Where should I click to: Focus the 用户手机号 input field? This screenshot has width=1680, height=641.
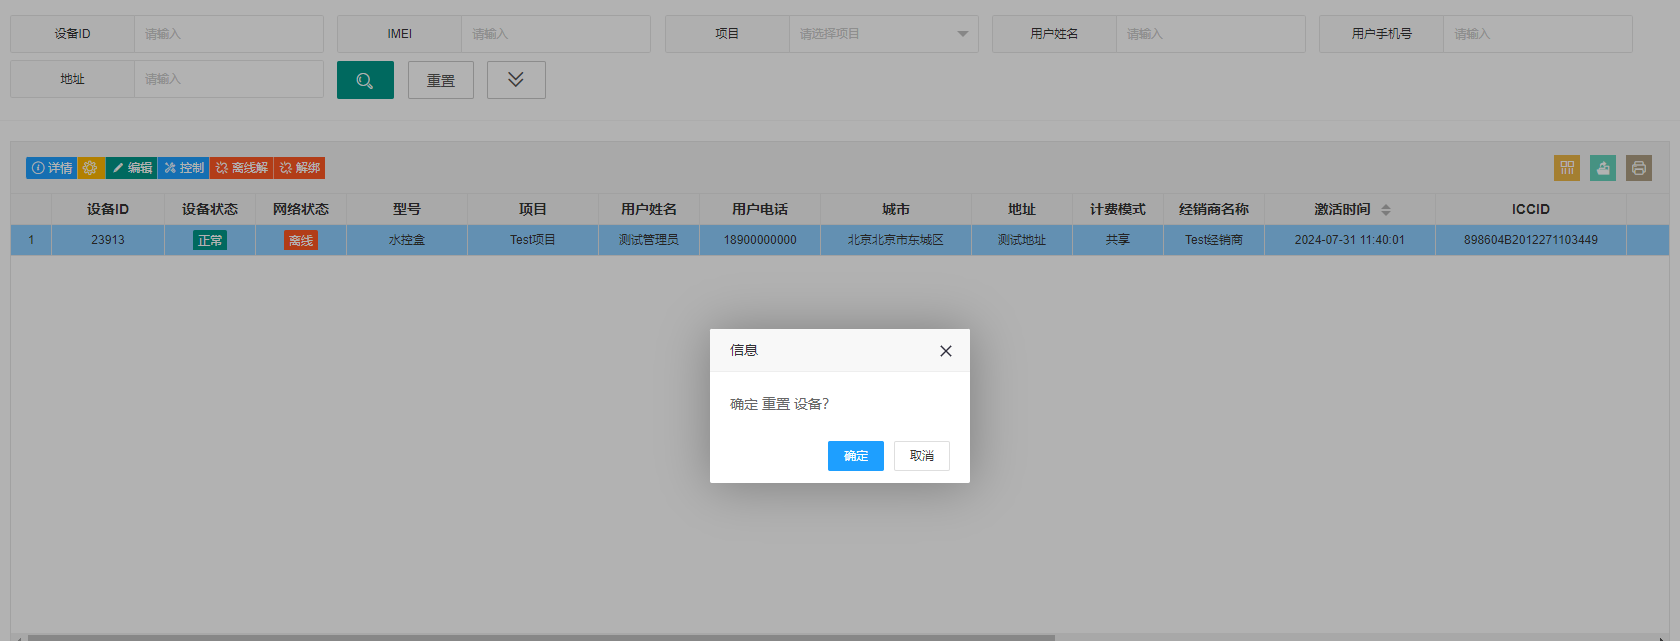click(1538, 34)
